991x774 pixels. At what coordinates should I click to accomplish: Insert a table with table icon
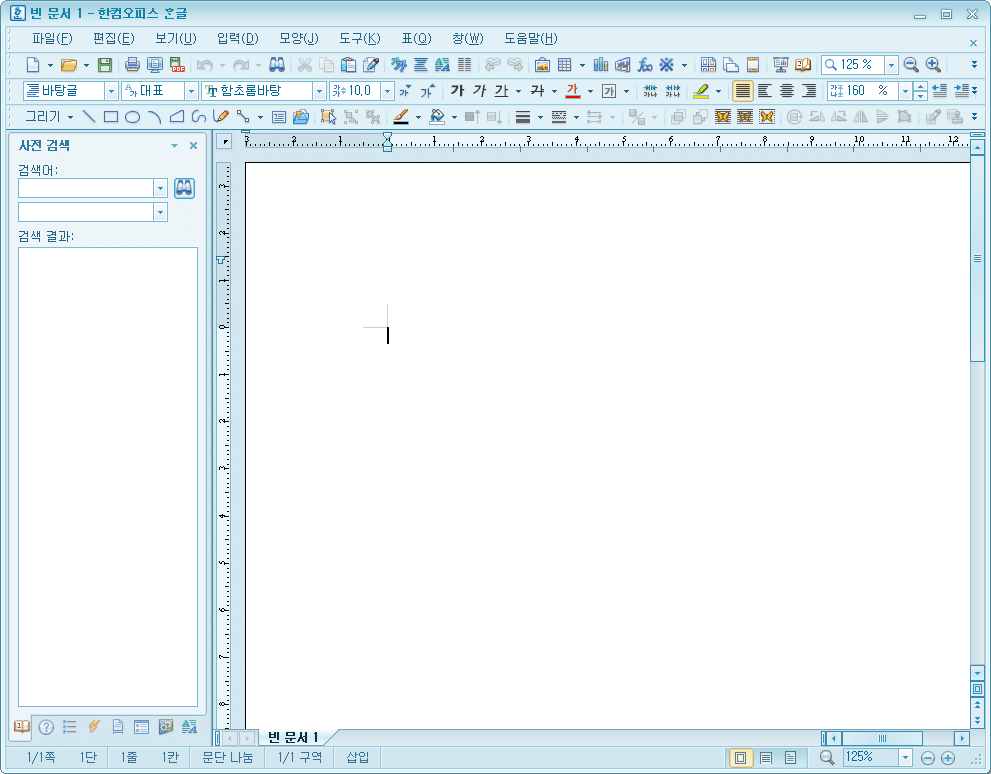pyautogui.click(x=565, y=65)
